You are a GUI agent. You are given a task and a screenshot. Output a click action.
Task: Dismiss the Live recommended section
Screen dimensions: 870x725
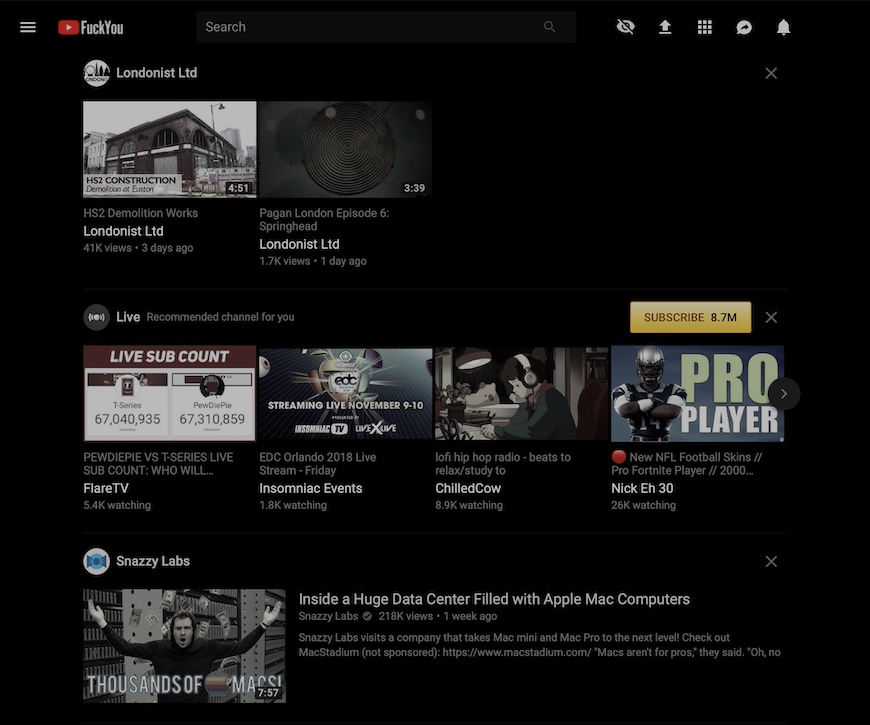point(771,317)
